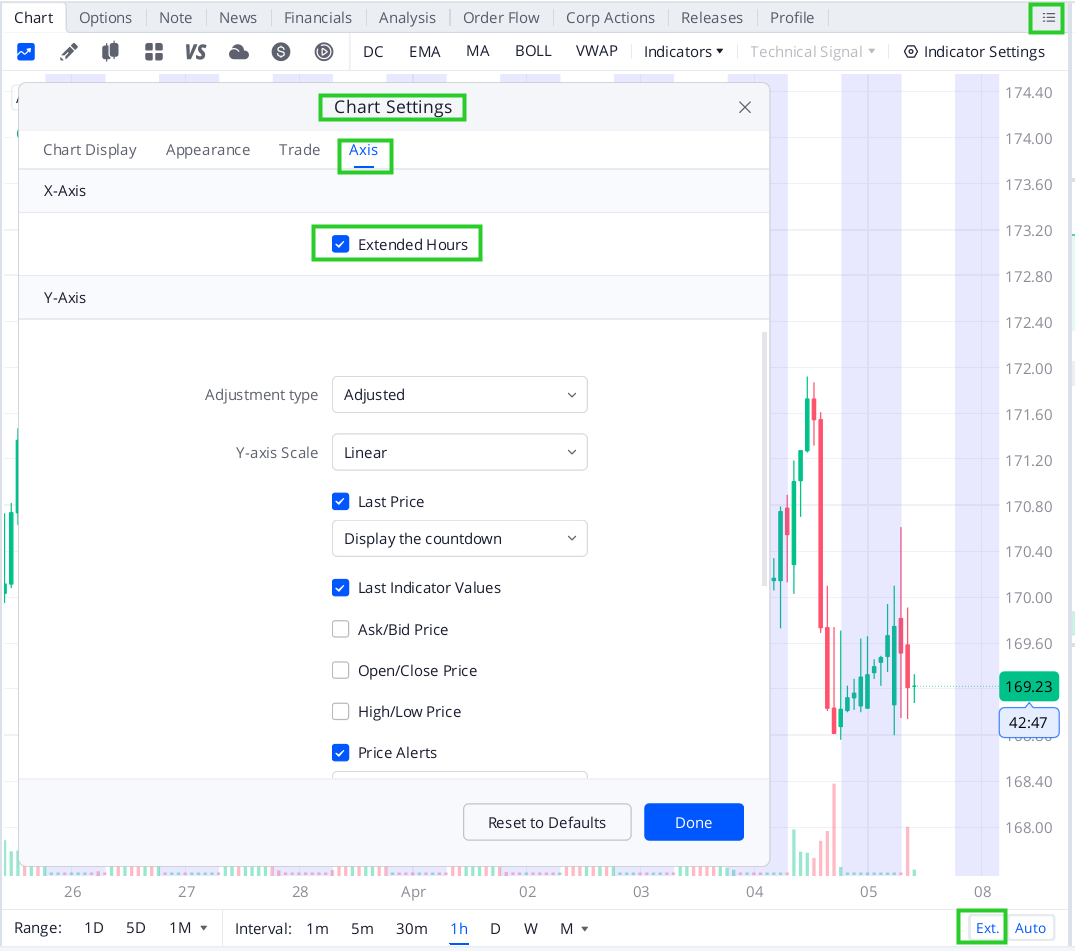Click the cloud save icon

tap(238, 51)
